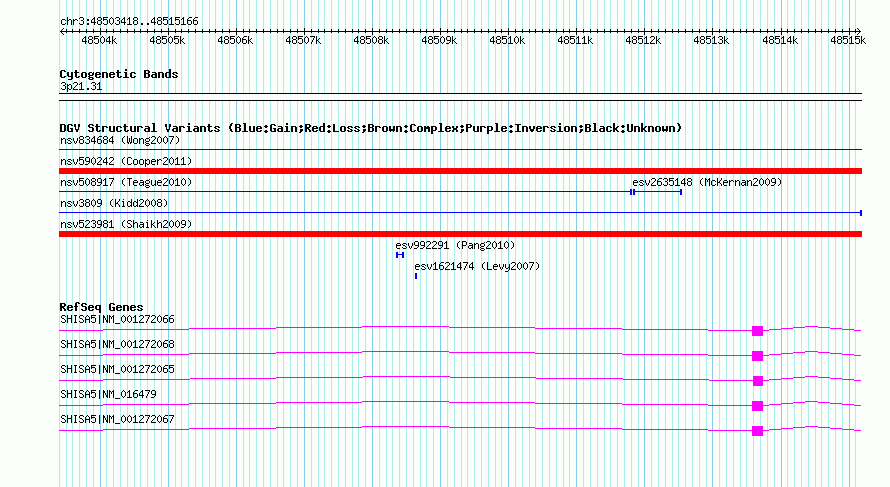Click the 48508k ruler tick label
890x487 pixels.
point(371,40)
